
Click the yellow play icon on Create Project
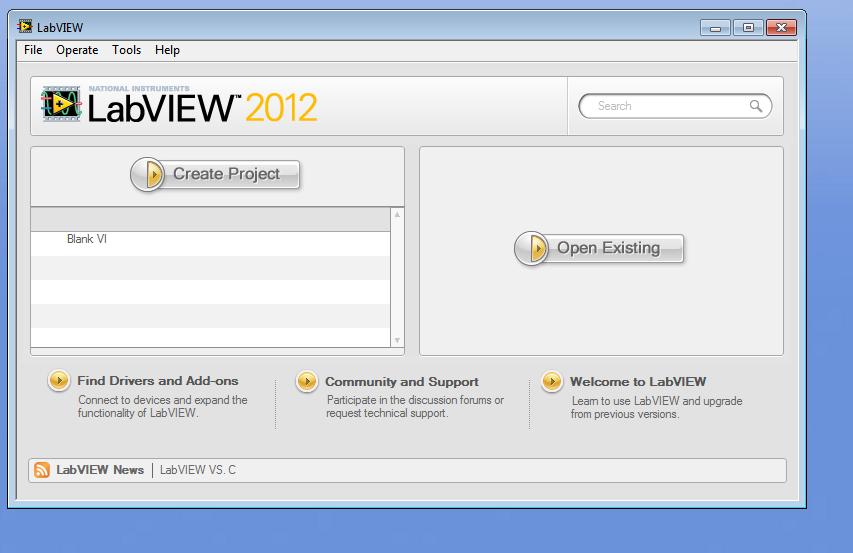[x=147, y=175]
